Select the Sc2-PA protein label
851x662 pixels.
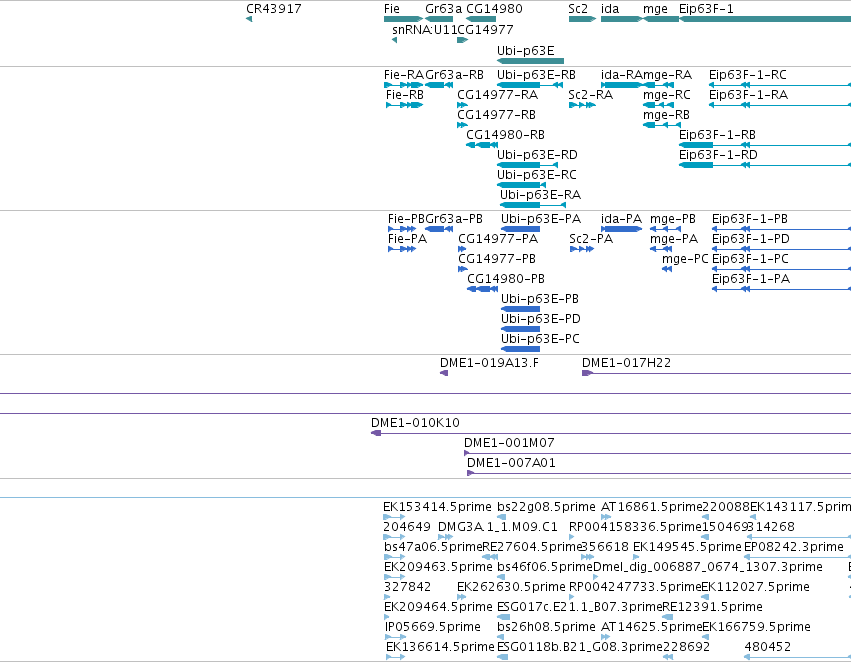pyautogui.click(x=590, y=239)
